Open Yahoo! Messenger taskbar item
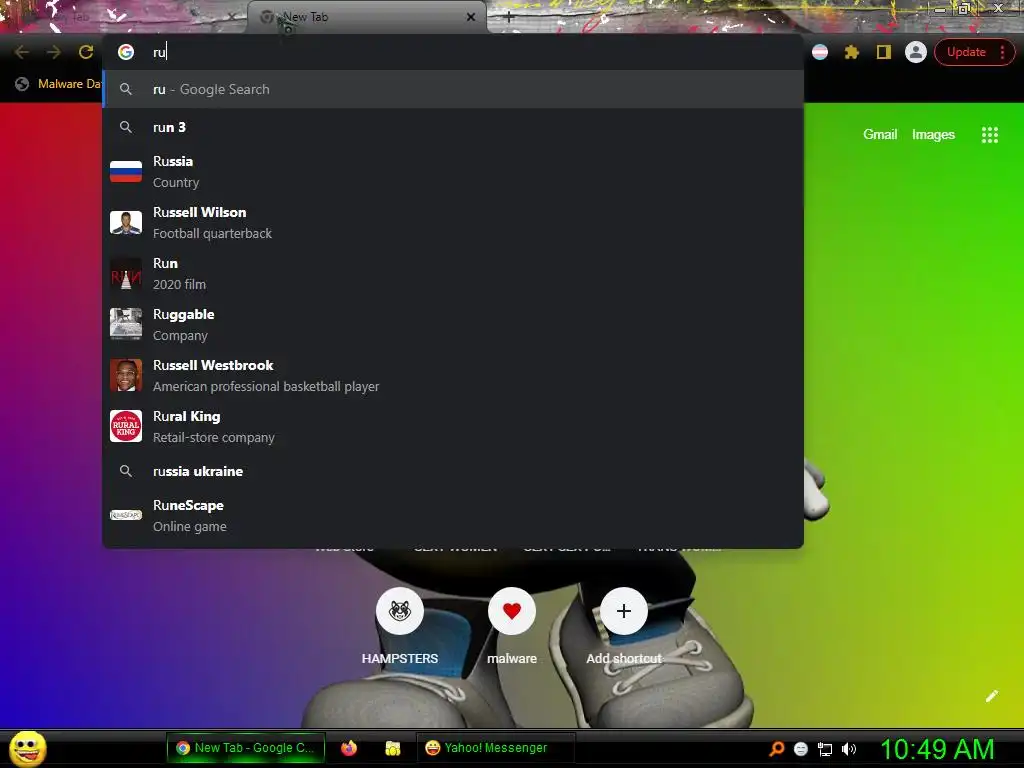This screenshot has width=1024, height=768. point(495,748)
